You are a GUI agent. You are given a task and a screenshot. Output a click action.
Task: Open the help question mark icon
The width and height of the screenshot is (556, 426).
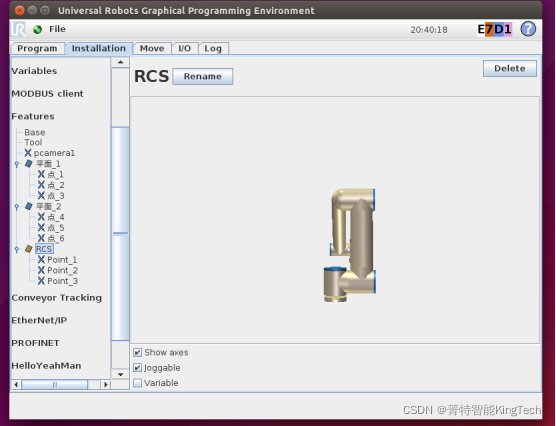pyautogui.click(x=528, y=29)
